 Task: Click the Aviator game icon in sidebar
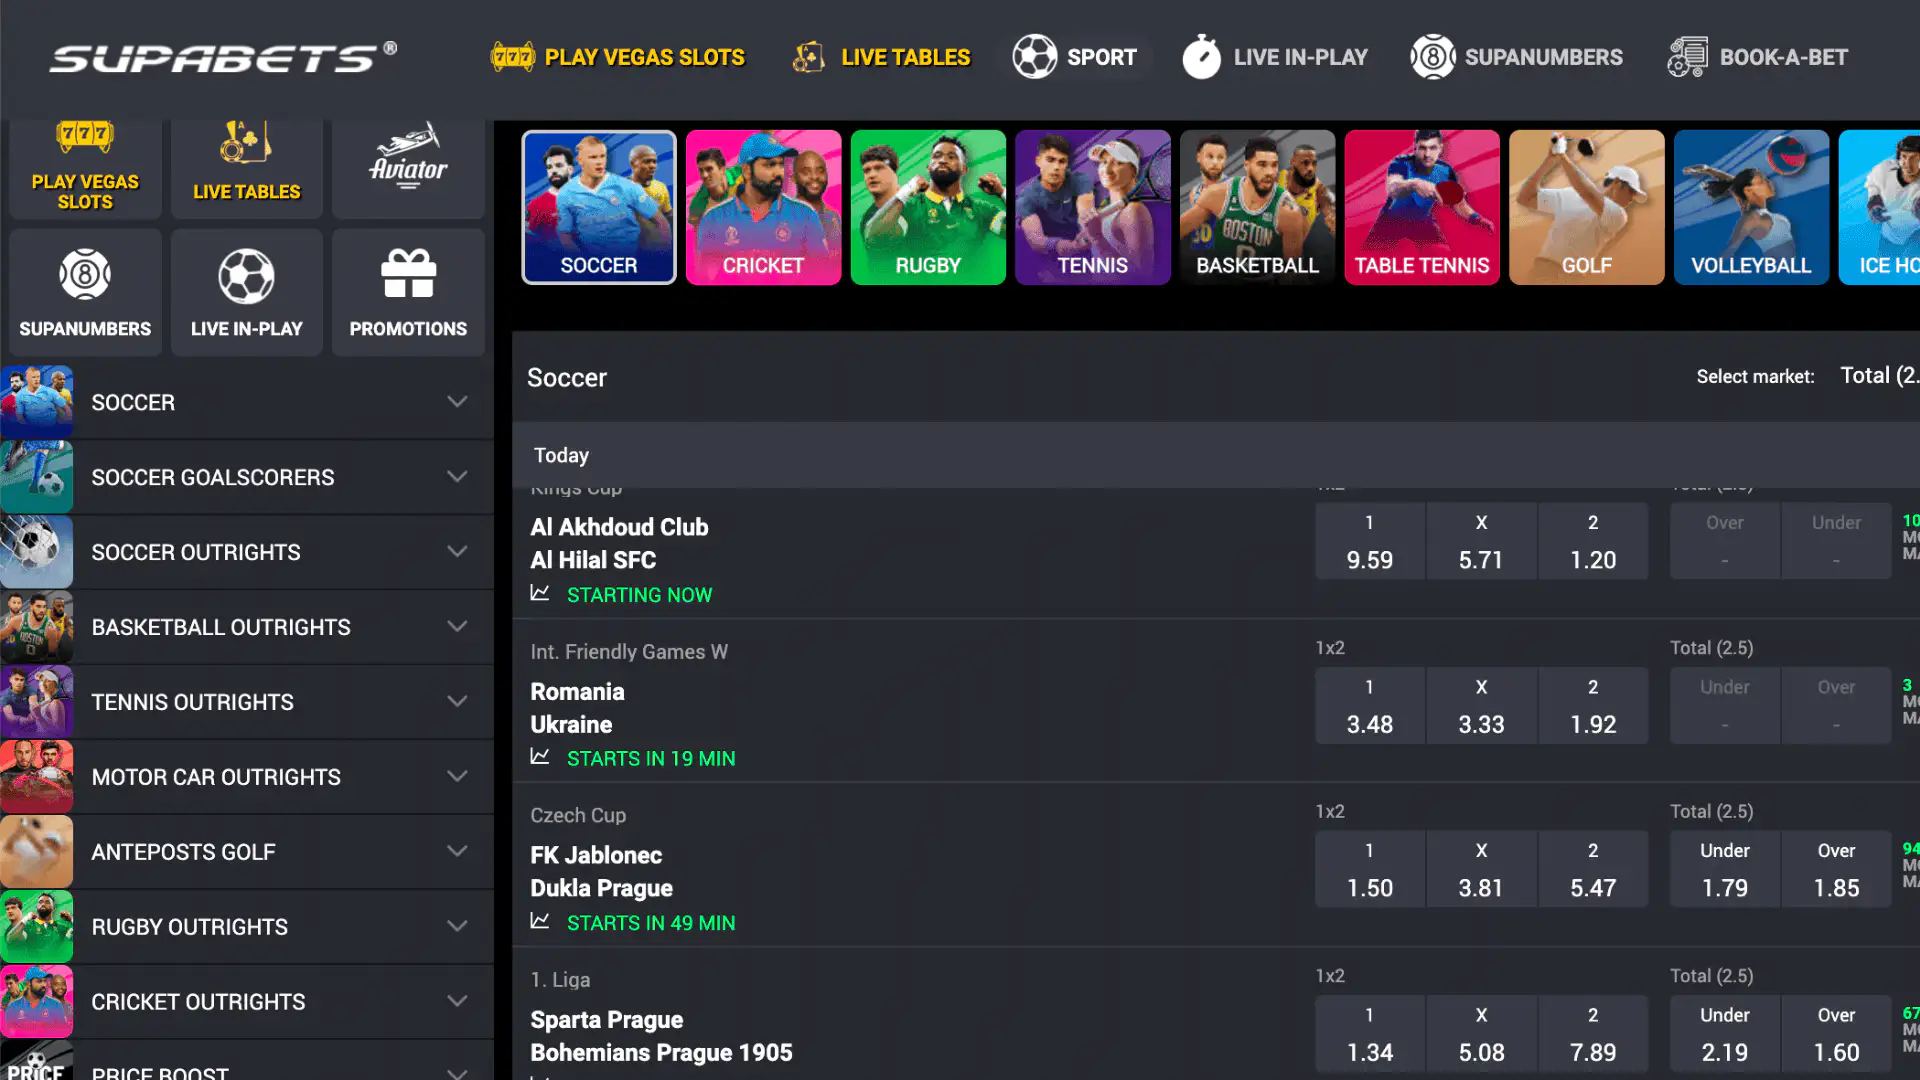tap(408, 166)
